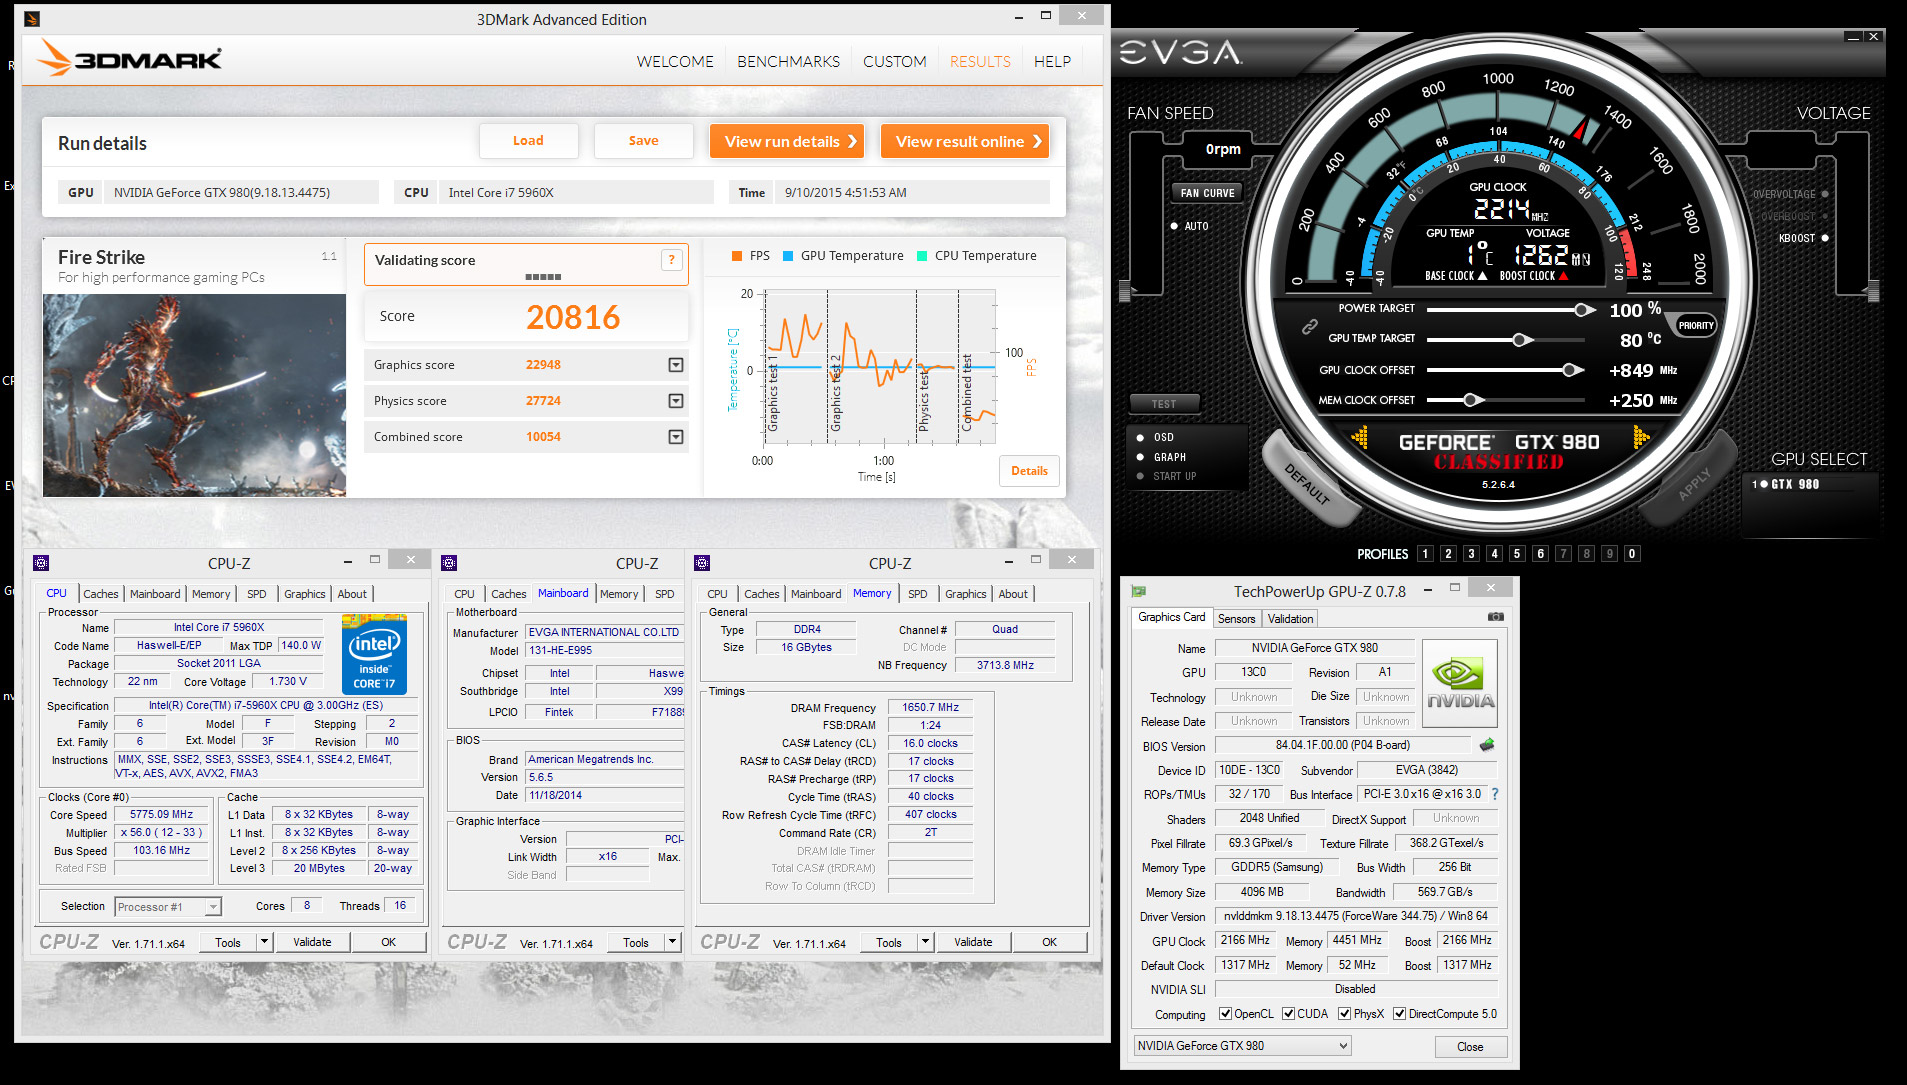Expand the Graphics score details
The width and height of the screenshot is (1907, 1085).
coord(676,365)
